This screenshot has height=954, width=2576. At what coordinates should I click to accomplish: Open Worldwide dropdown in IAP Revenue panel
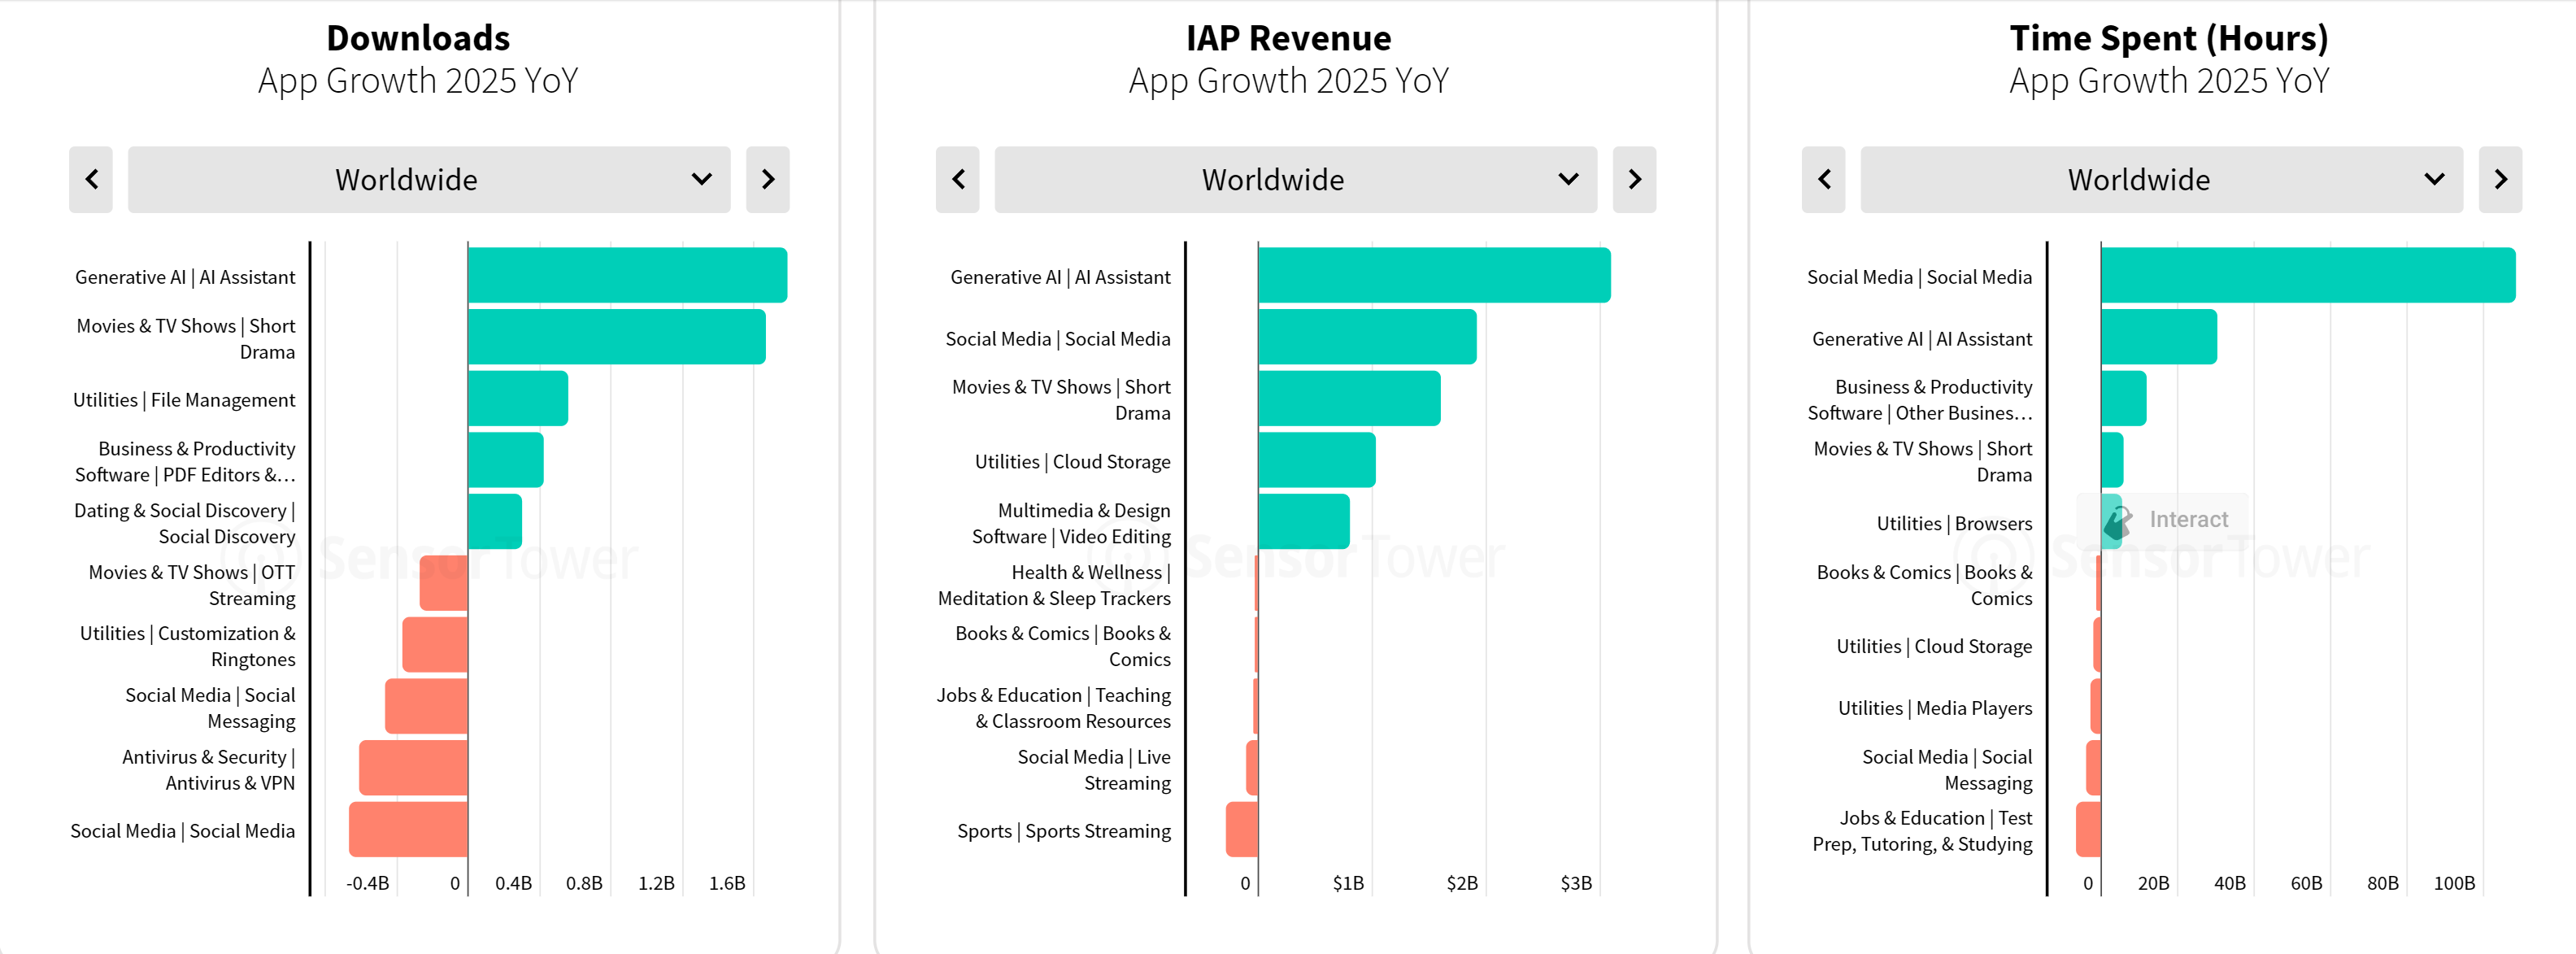point(1295,180)
